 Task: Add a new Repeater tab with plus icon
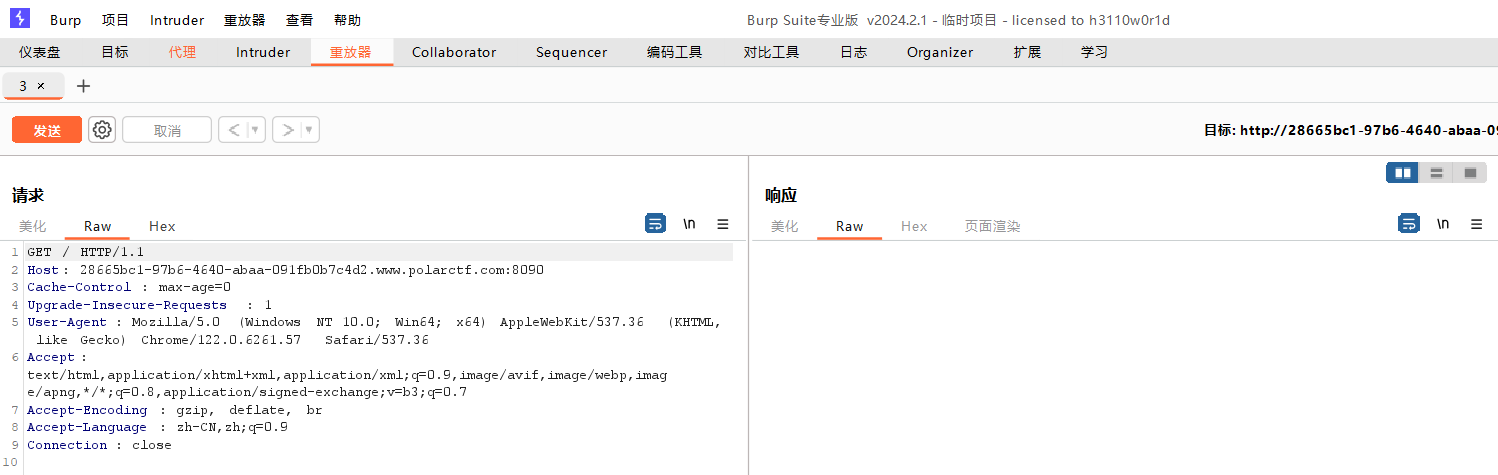pyautogui.click(x=83, y=86)
